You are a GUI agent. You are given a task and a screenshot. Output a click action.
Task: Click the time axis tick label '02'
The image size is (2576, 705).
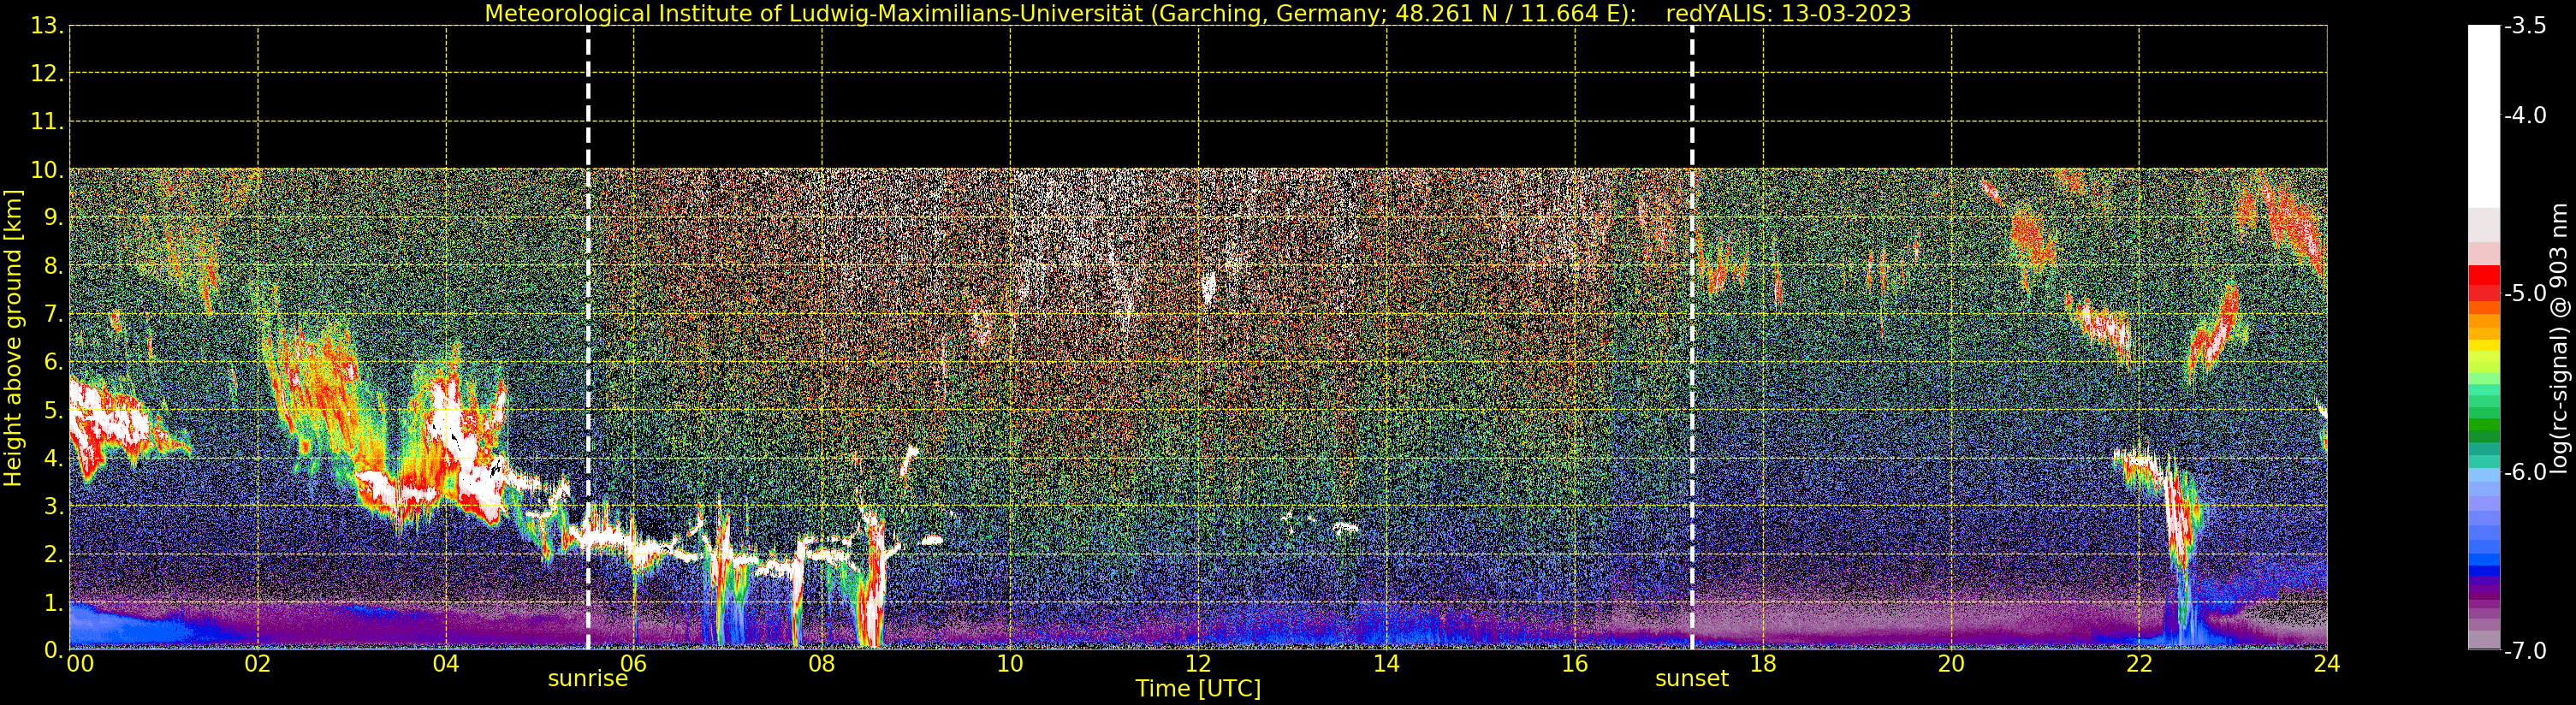pos(258,664)
